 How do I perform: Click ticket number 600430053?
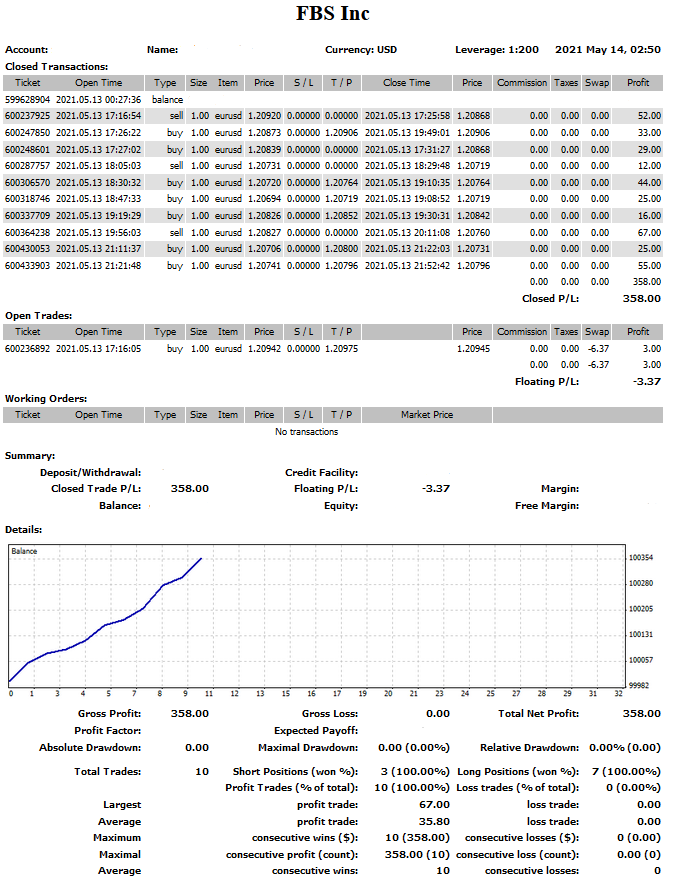(x=27, y=249)
